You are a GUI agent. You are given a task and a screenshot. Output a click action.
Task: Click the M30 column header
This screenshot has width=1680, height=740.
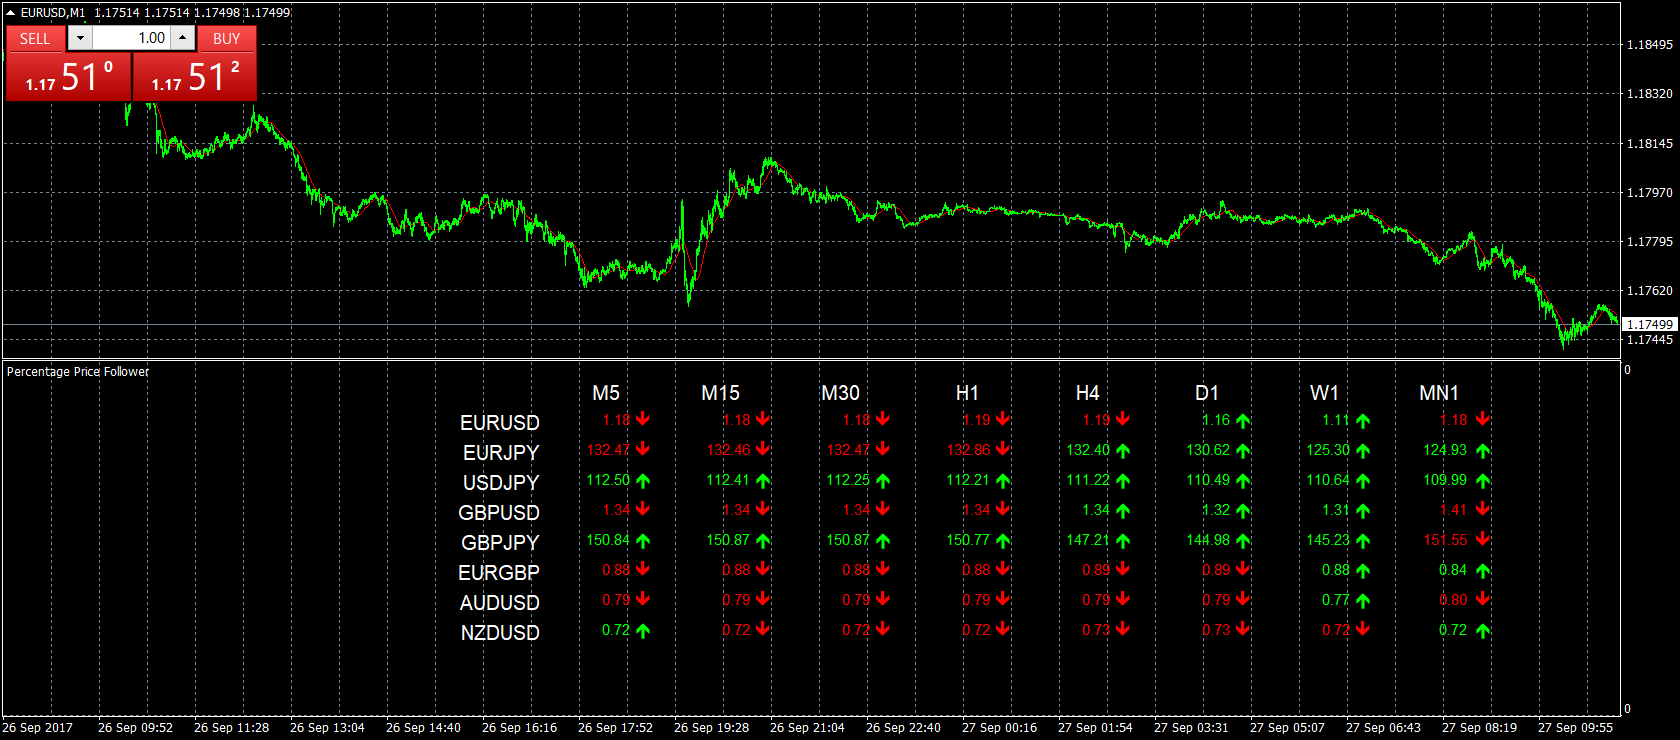pyautogui.click(x=840, y=393)
